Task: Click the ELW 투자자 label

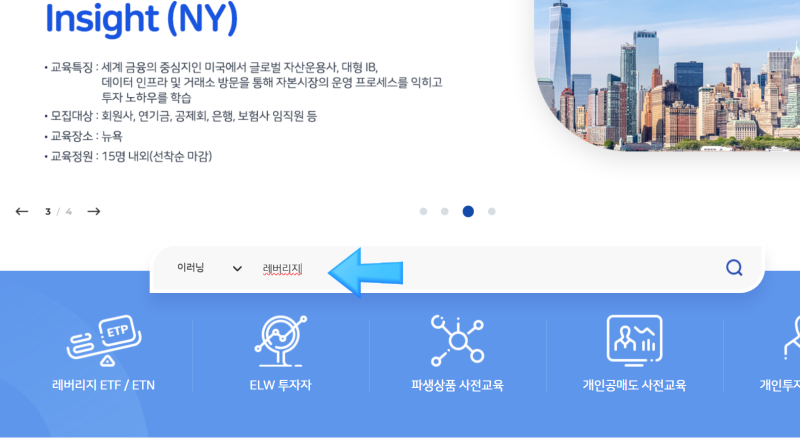Action: click(281, 385)
